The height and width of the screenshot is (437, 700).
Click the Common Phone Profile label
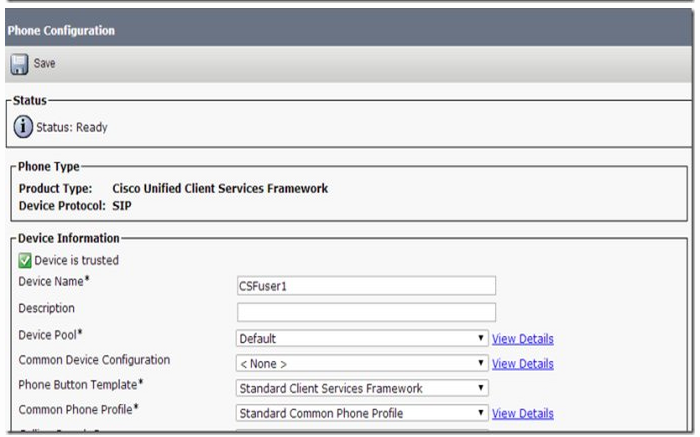point(79,409)
